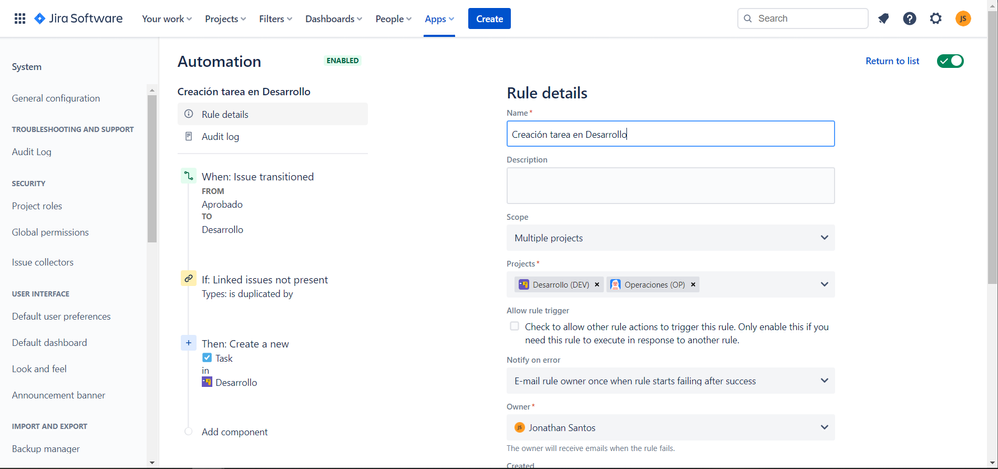Click in the top Search box
Screen dimensions: 998x469
coord(803,18)
